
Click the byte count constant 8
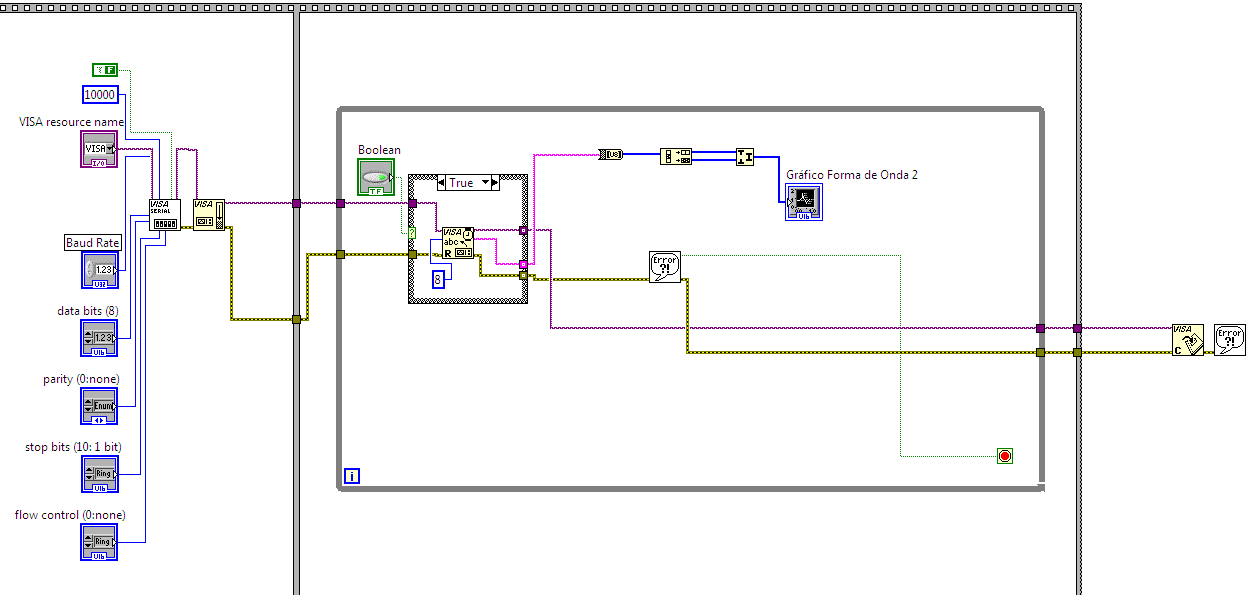point(438,279)
